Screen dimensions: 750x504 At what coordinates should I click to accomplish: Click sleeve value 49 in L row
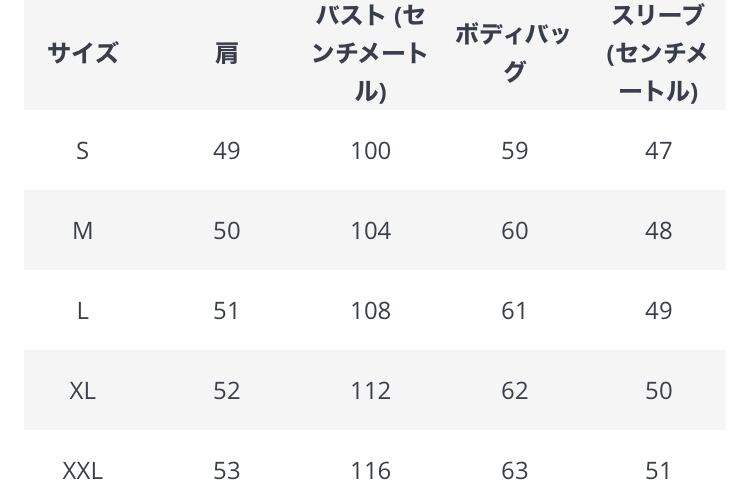[658, 310]
